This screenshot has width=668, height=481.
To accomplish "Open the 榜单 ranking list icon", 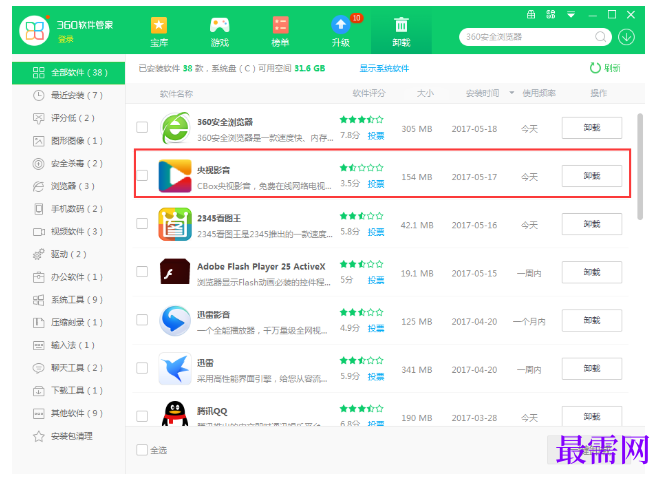I will [x=280, y=26].
